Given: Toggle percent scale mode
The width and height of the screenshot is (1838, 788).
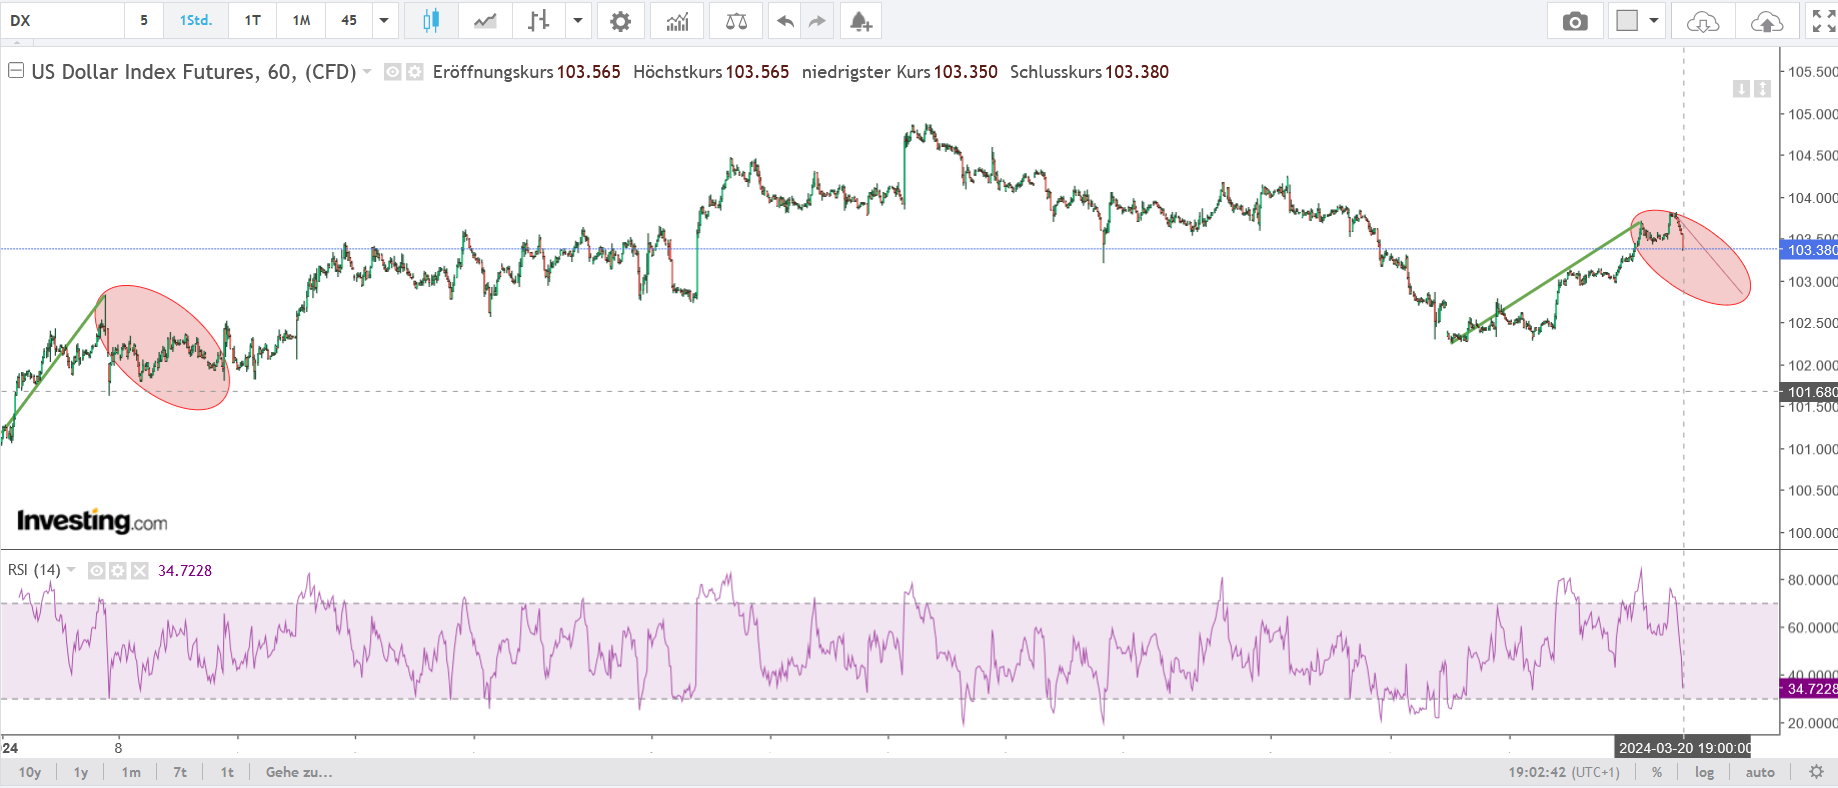Looking at the screenshot, I should coord(1657,772).
